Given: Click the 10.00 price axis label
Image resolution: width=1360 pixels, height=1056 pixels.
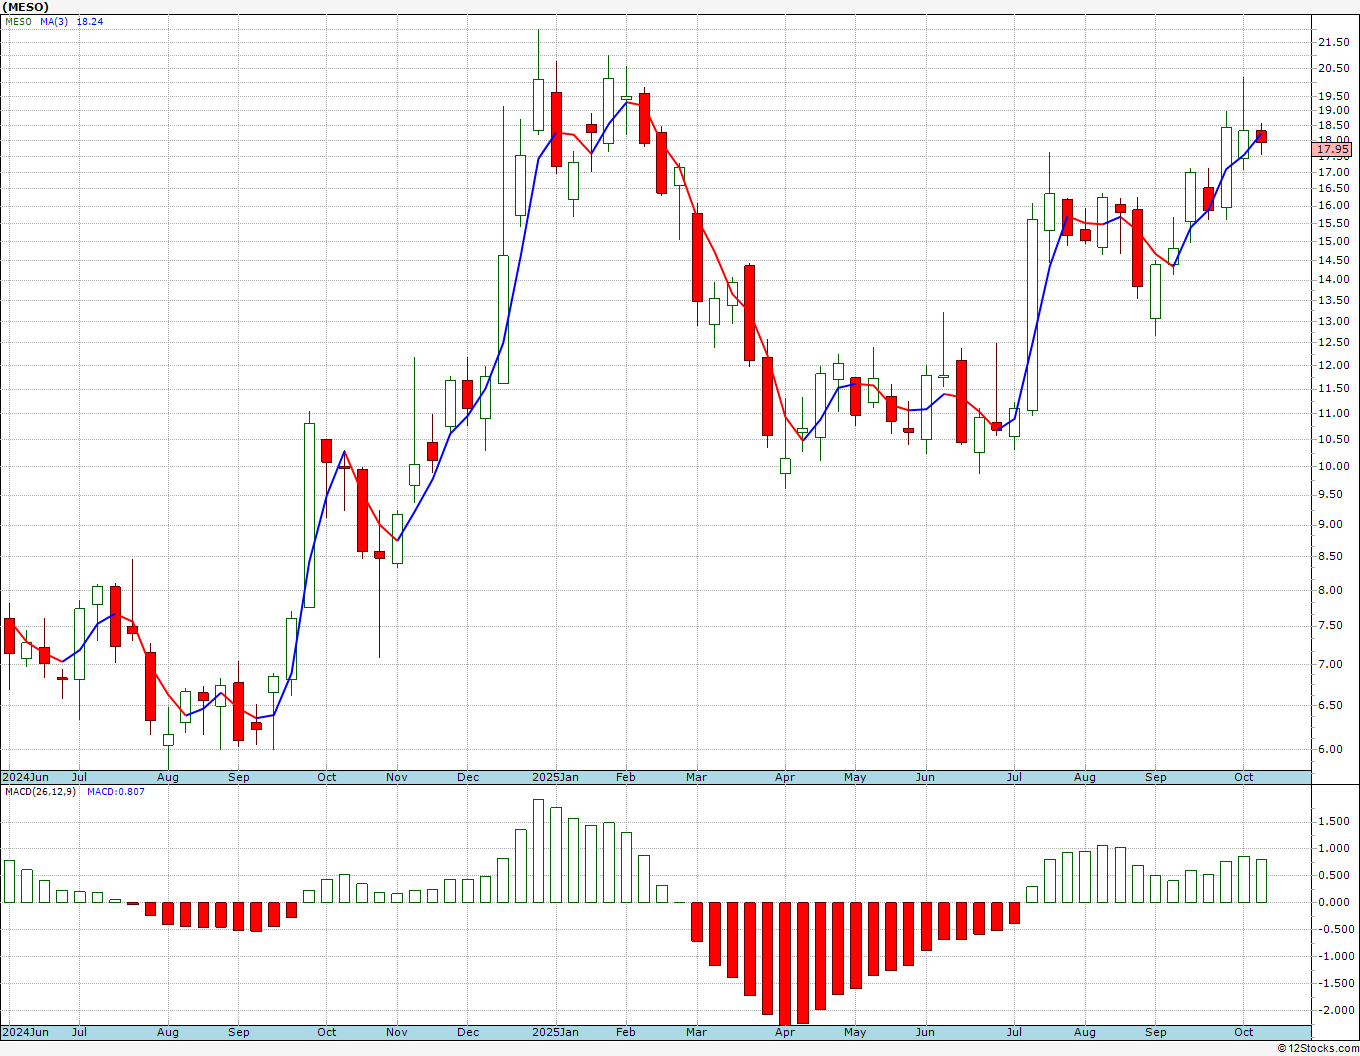Looking at the screenshot, I should point(1333,466).
